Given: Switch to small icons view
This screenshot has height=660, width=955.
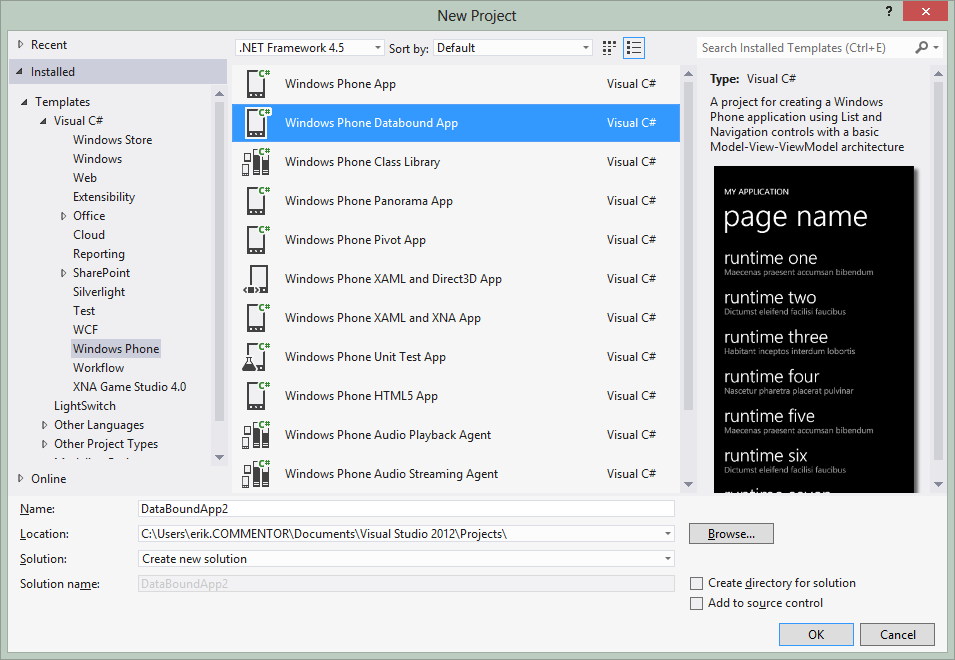Looking at the screenshot, I should [610, 48].
